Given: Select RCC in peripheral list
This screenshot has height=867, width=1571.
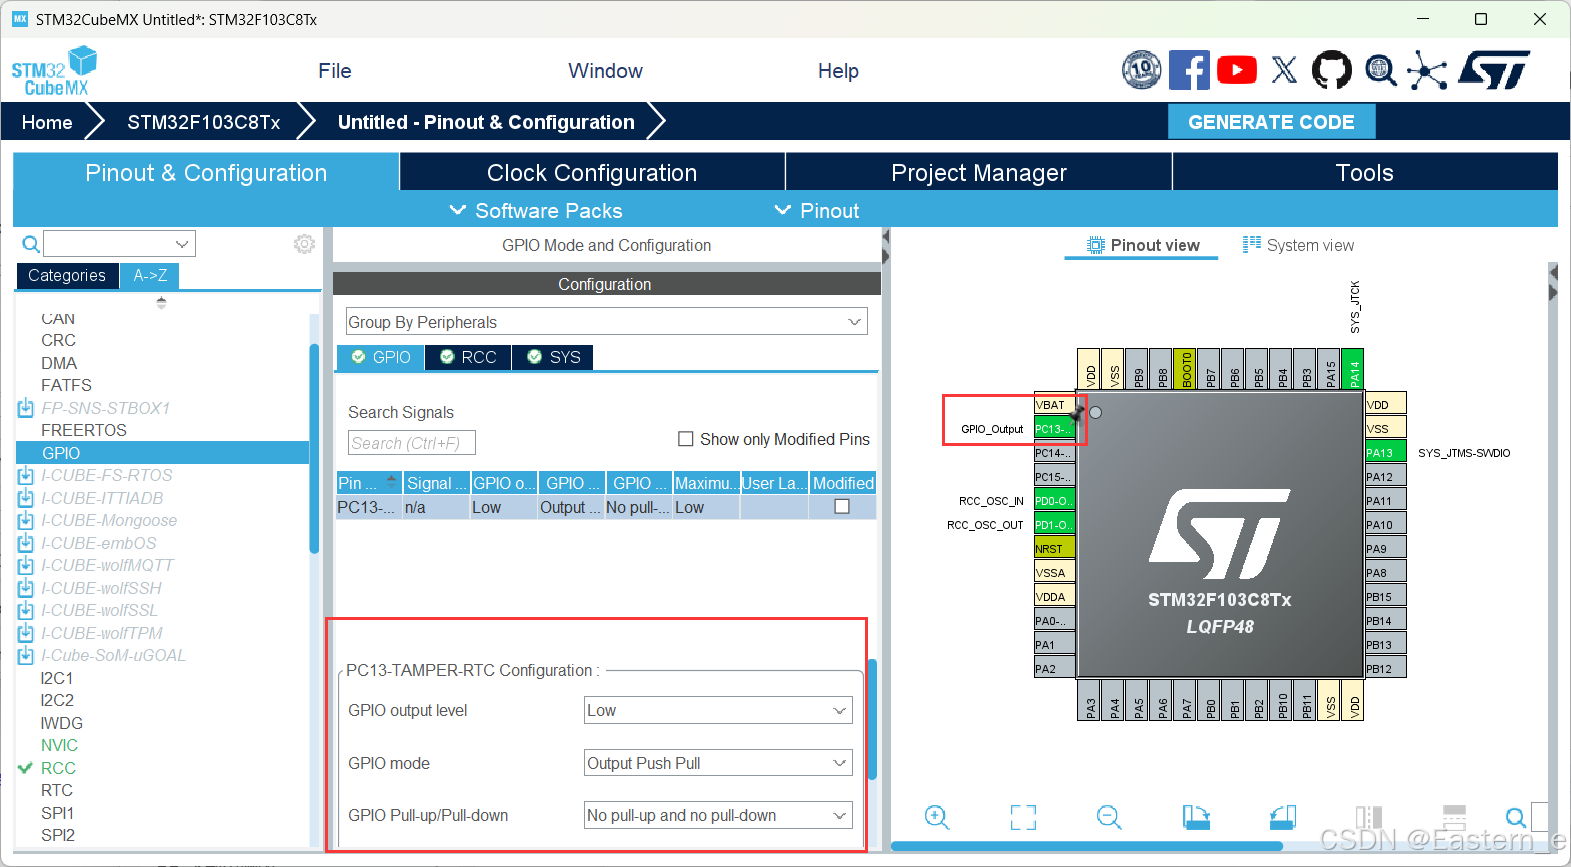Looking at the screenshot, I should click(x=58, y=768).
